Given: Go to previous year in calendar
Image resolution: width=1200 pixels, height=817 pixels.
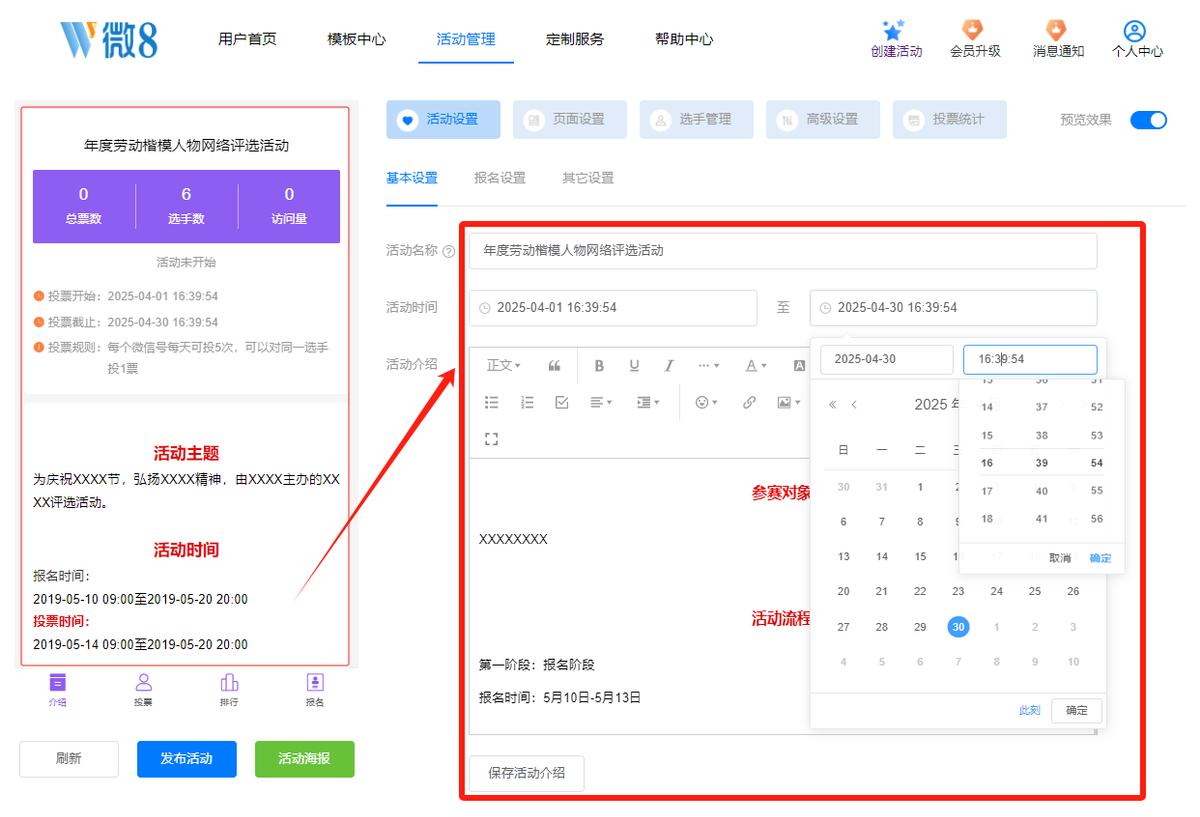Looking at the screenshot, I should point(832,405).
